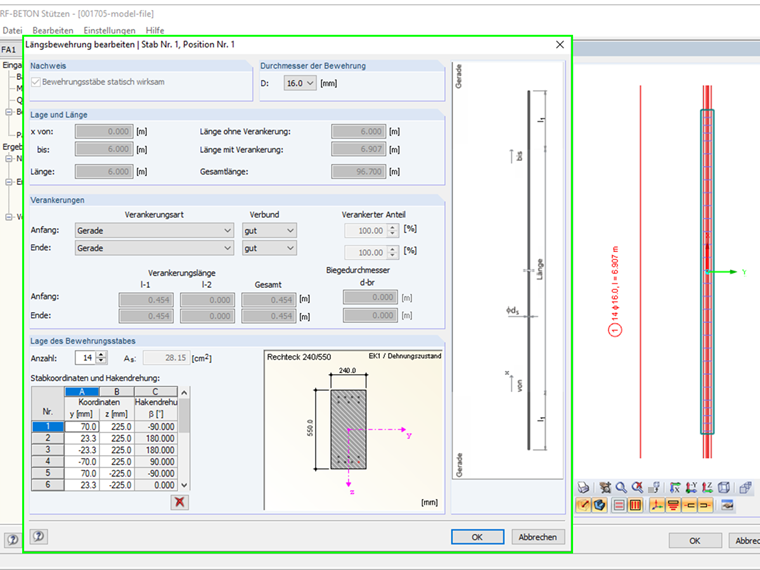Click the Gesamtlänge field showing 96.700

(x=359, y=172)
